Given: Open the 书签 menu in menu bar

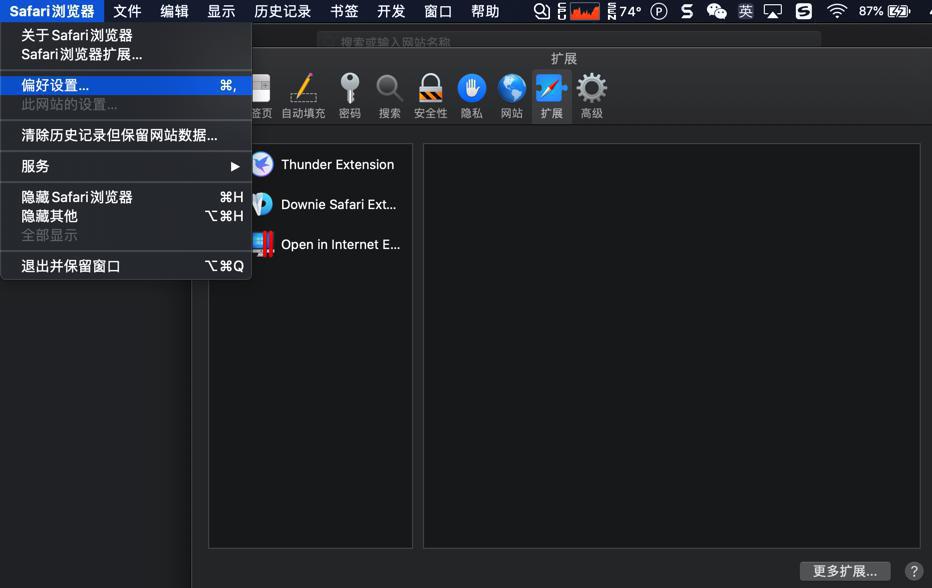Looking at the screenshot, I should click(x=344, y=11).
